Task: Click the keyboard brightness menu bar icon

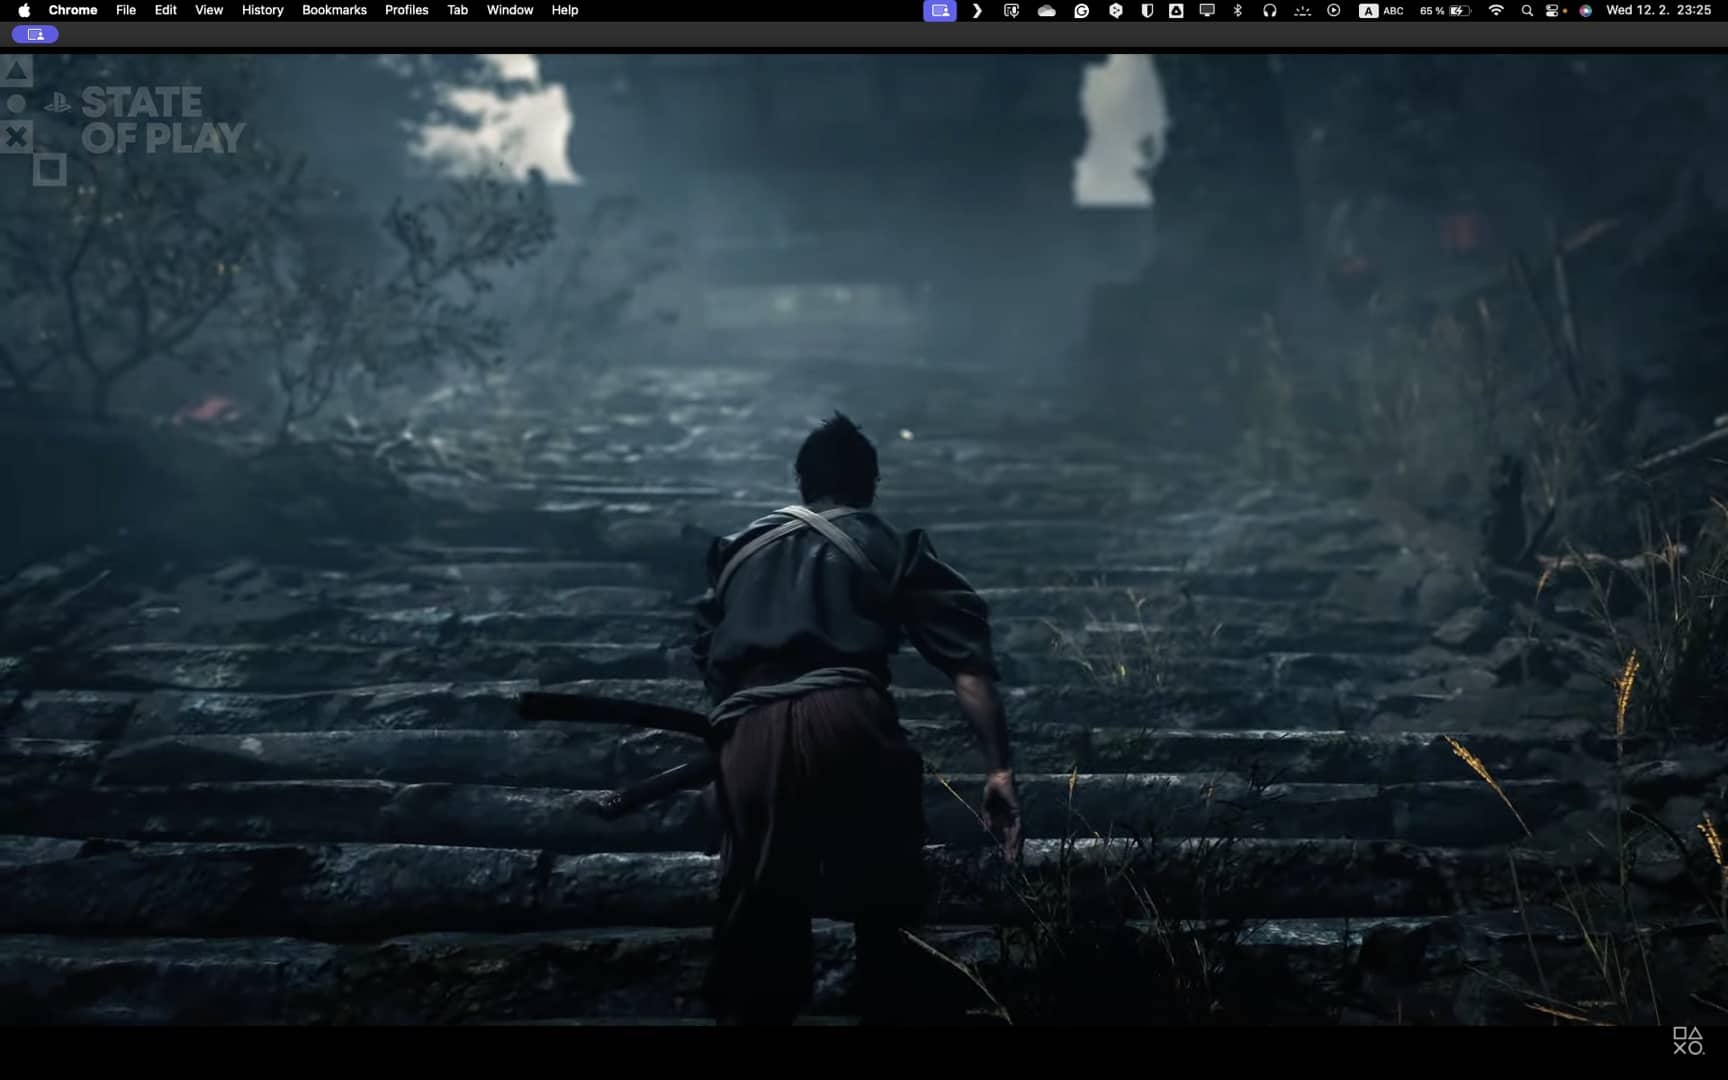Action: point(1302,11)
